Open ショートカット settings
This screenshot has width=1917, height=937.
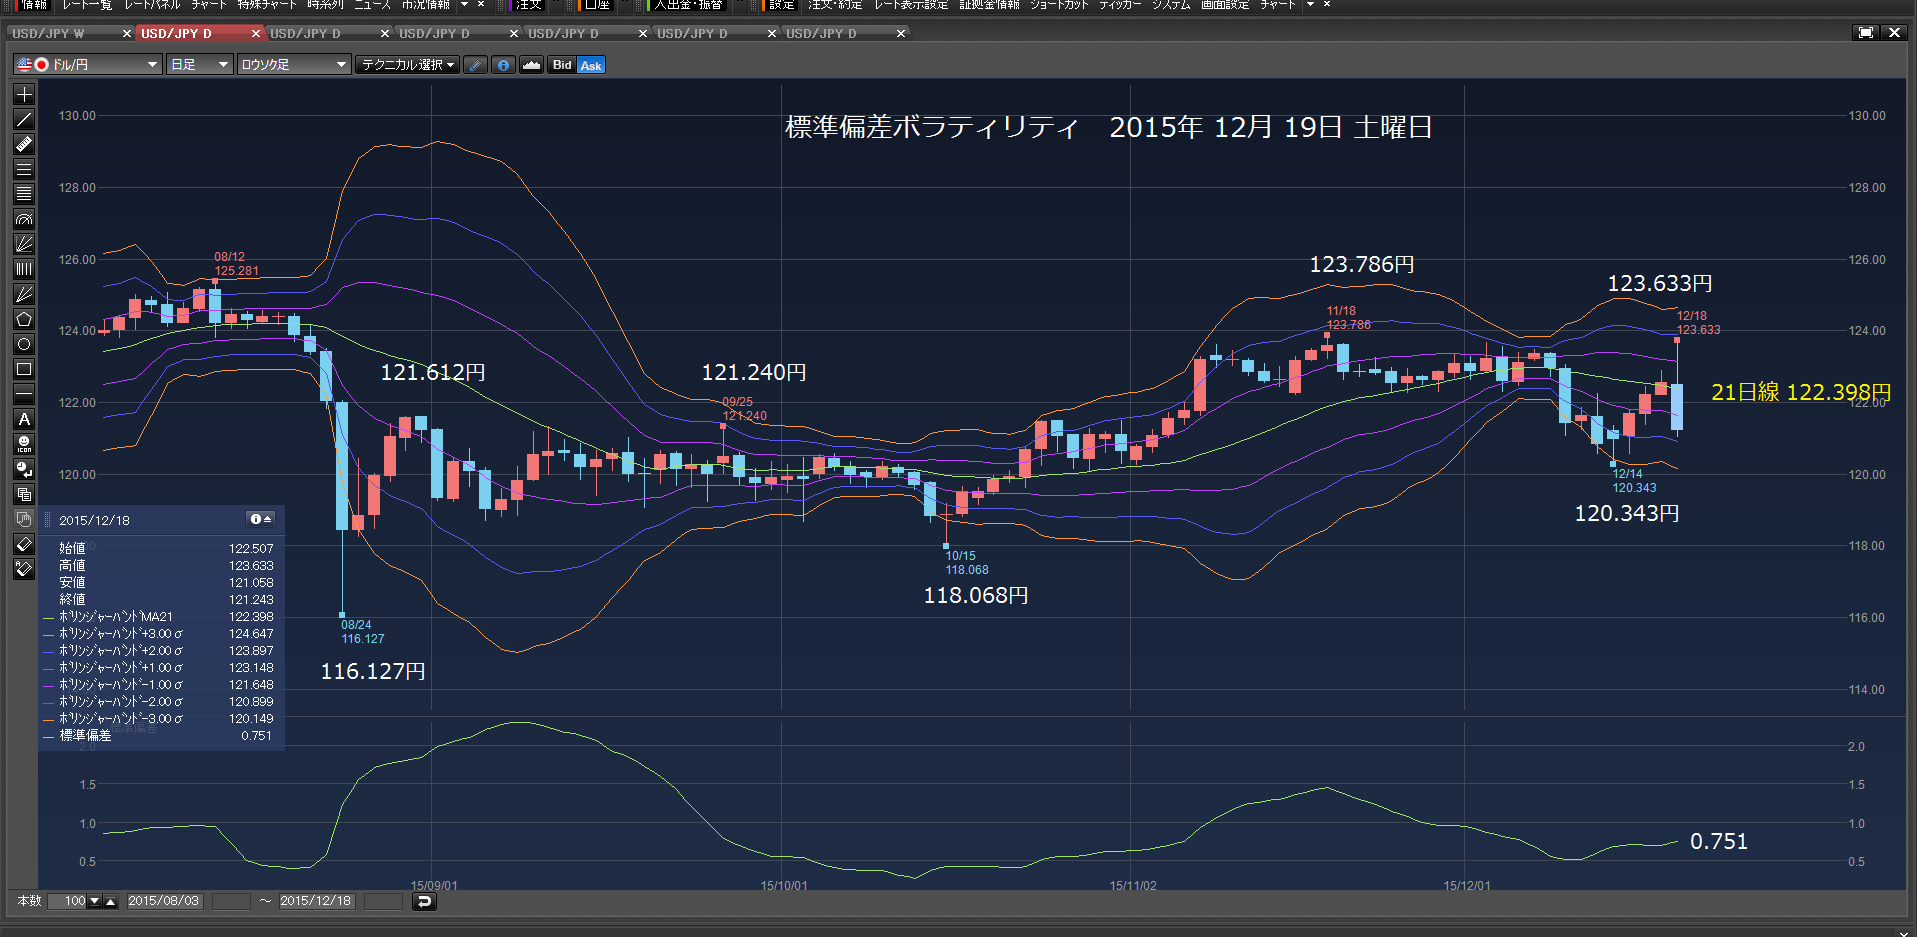pyautogui.click(x=1059, y=5)
